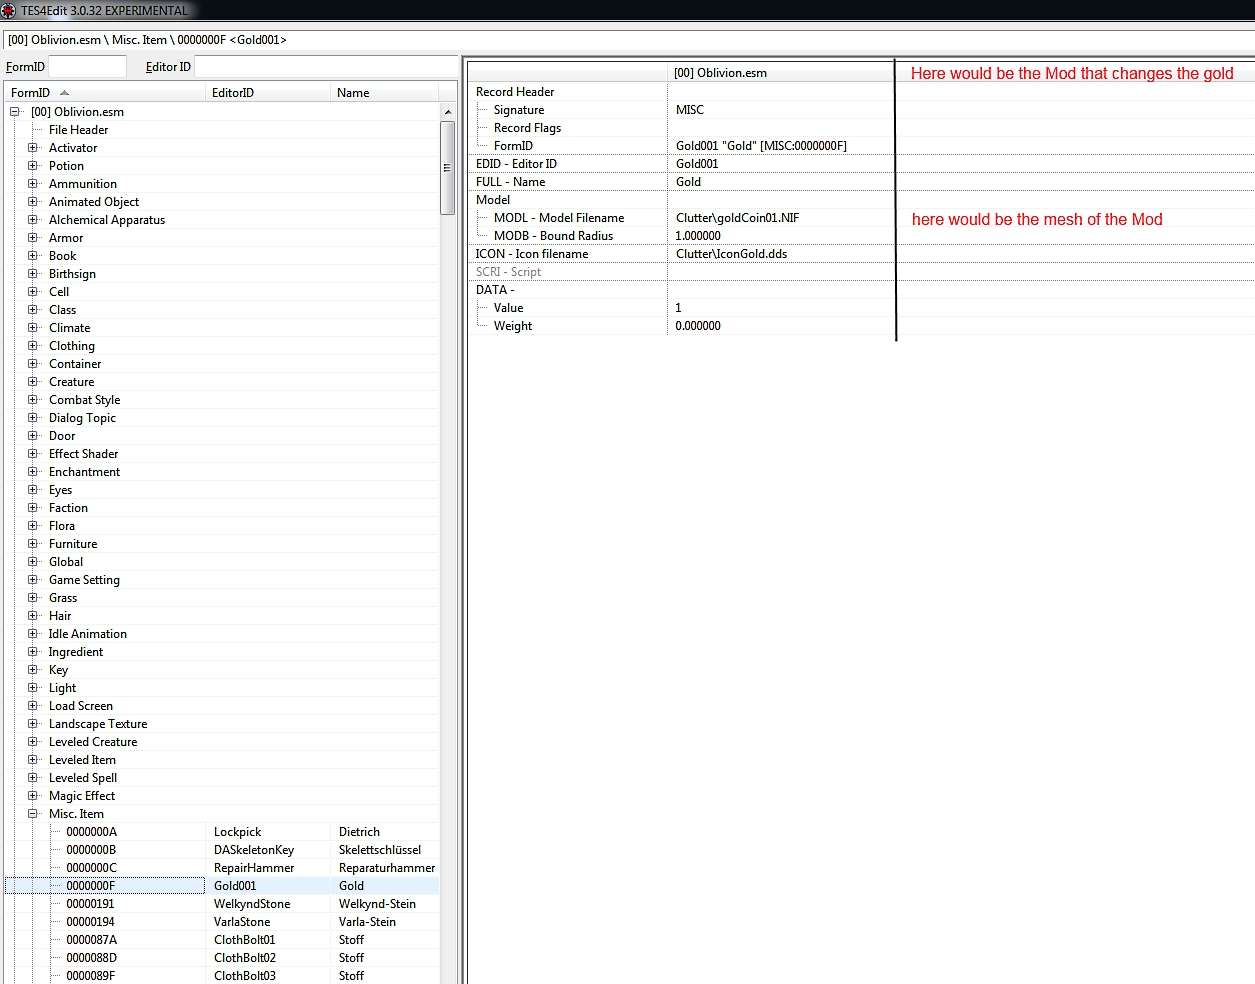Select the File Header node
1255x984 pixels.
(78, 130)
